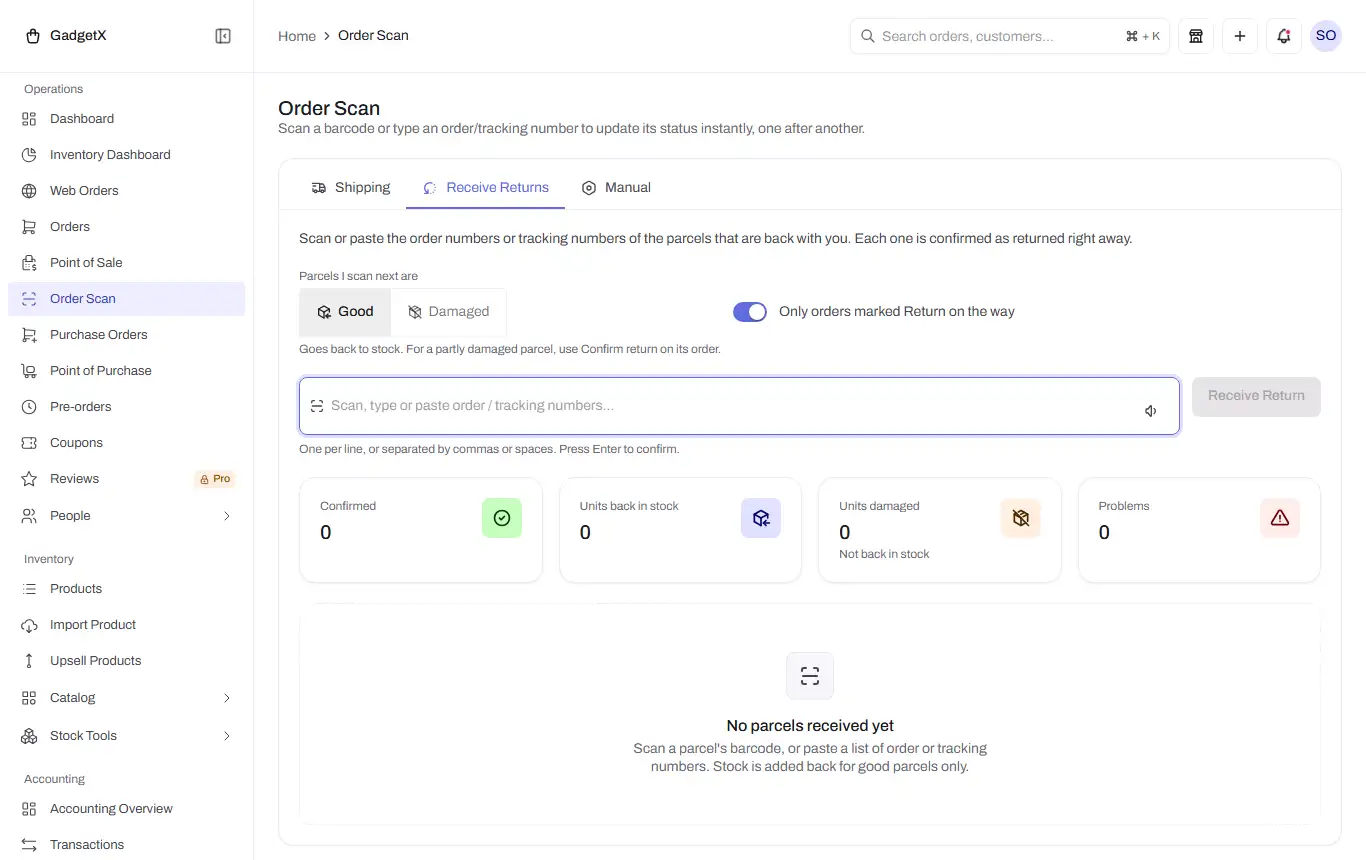Focus the scan order/tracking numbers field
Viewport: 1366px width, 860px height.
tap(739, 406)
